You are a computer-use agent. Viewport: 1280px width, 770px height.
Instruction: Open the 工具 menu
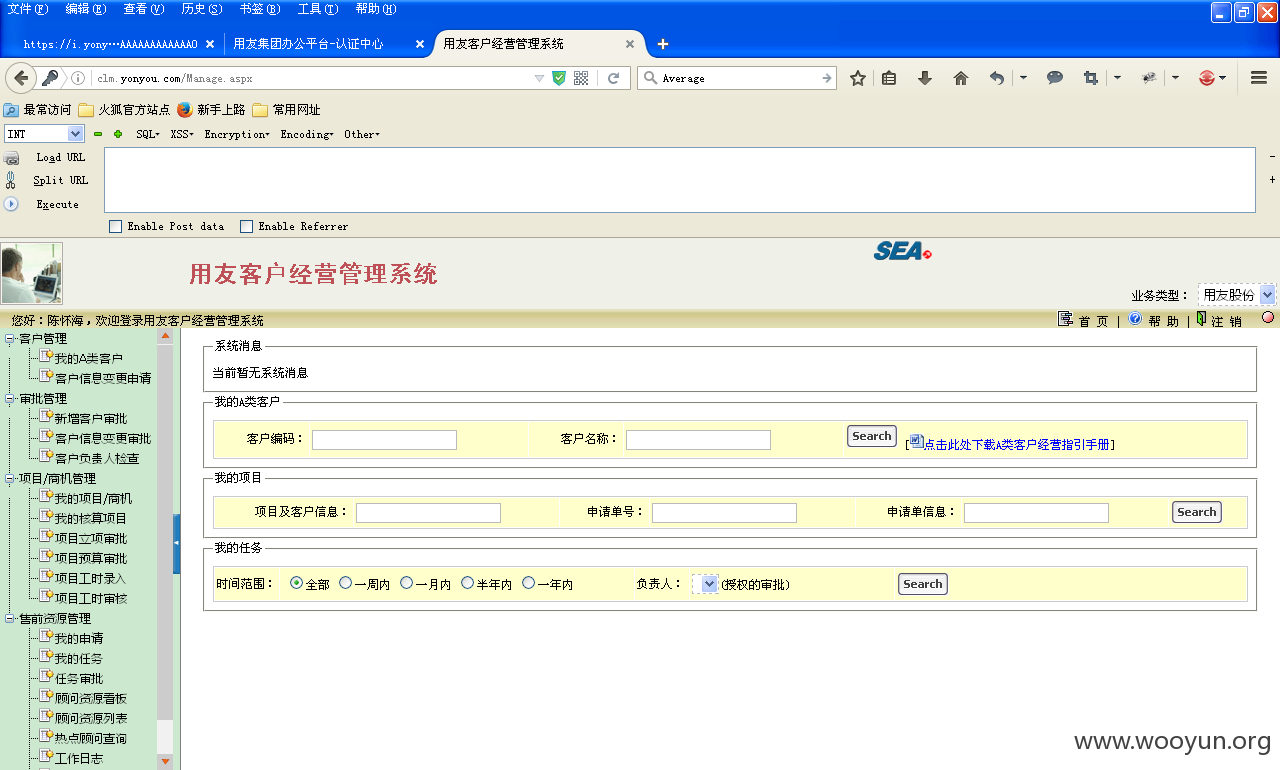point(318,9)
